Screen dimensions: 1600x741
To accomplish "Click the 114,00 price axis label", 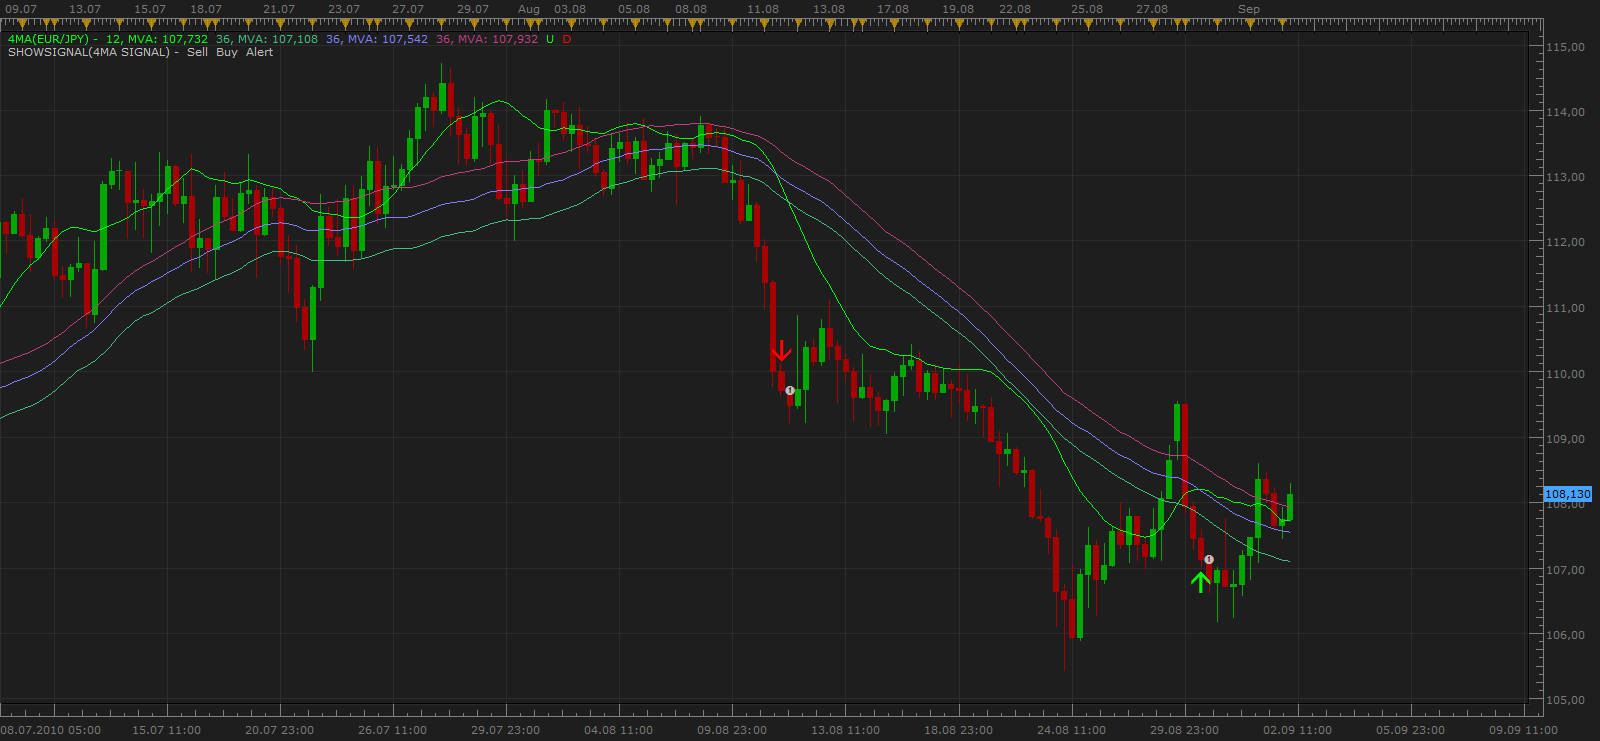I will click(1565, 112).
